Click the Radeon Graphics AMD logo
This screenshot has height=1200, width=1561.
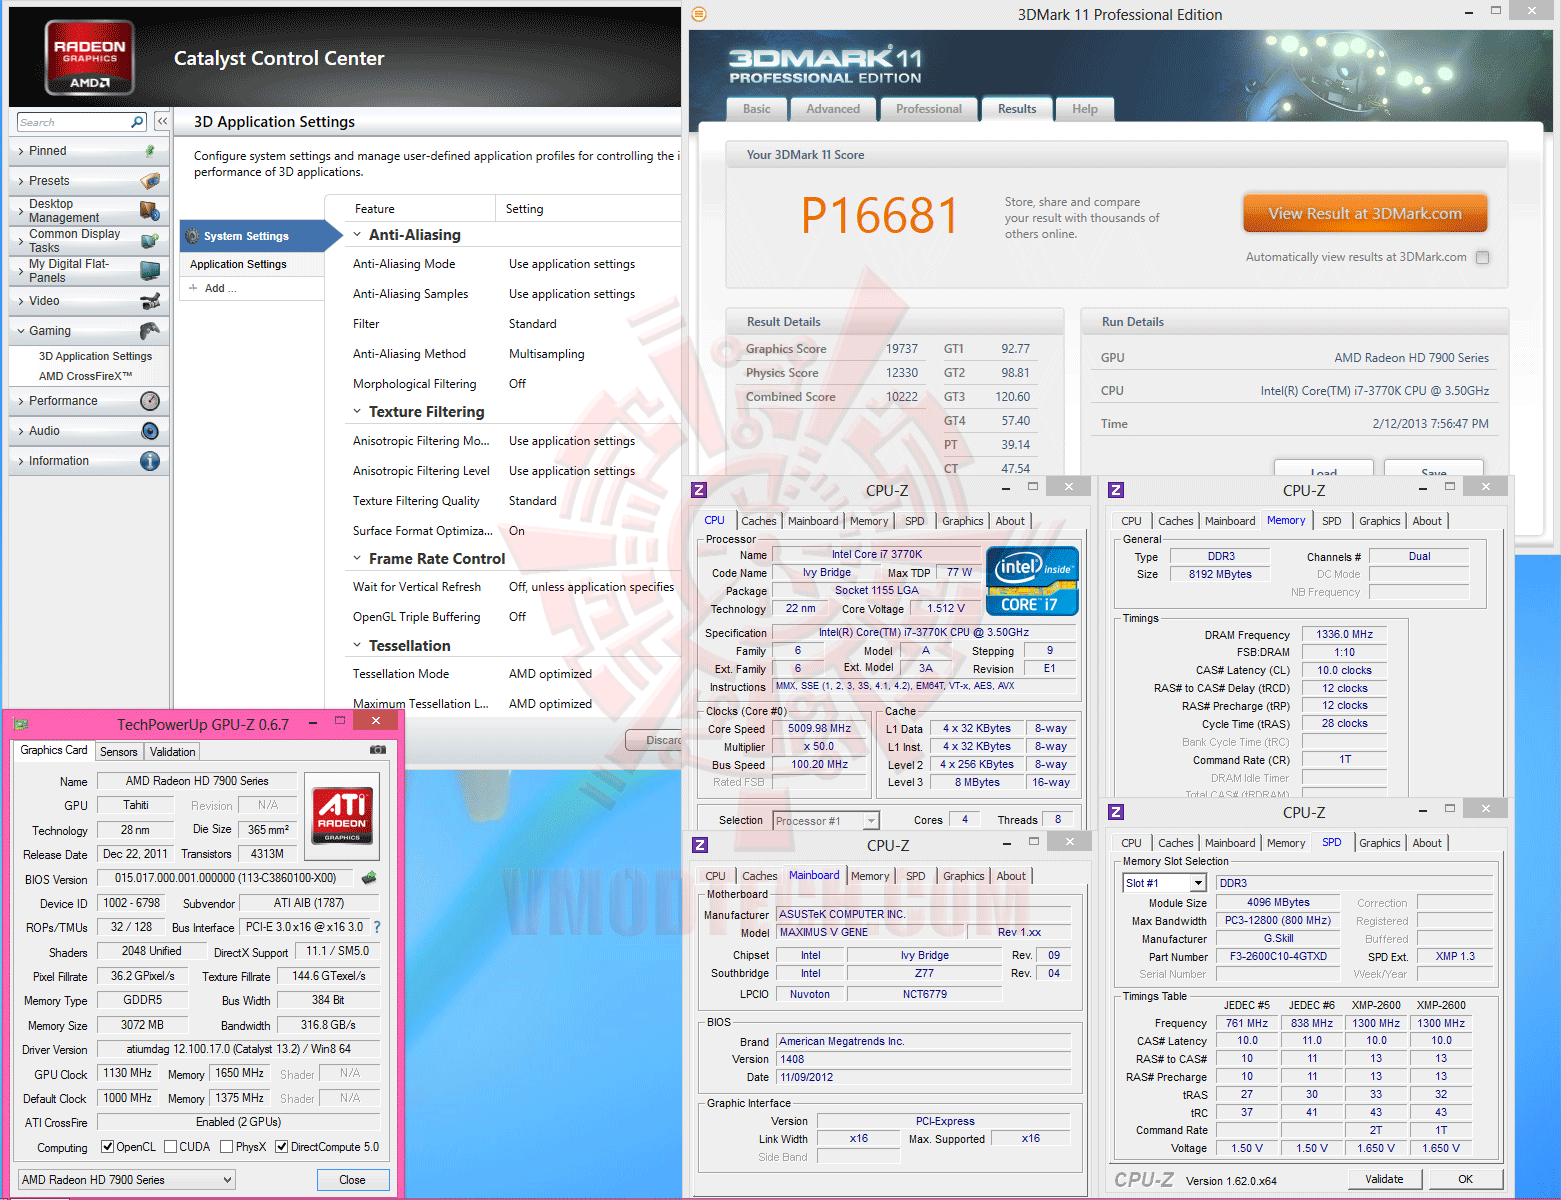(90, 58)
